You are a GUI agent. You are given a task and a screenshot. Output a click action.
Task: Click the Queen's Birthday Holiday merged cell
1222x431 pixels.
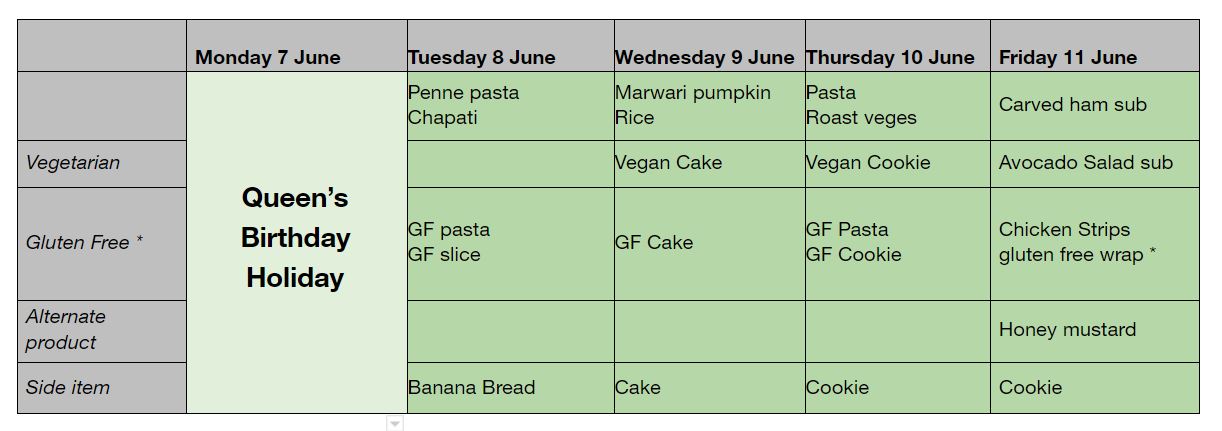[x=297, y=242]
